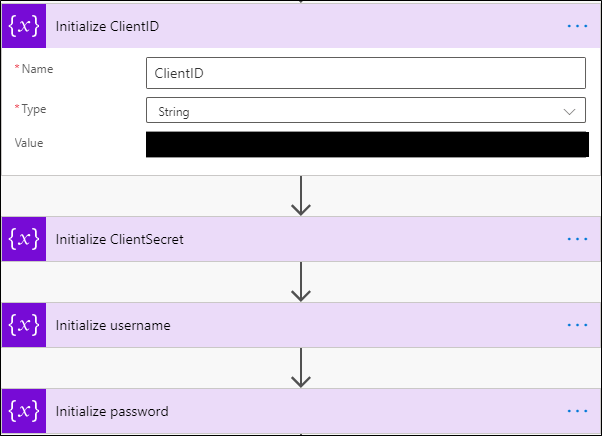Click the arrow between ClientID and ClientSecret
Viewport: 602px width, 436px height.
pyautogui.click(x=301, y=196)
